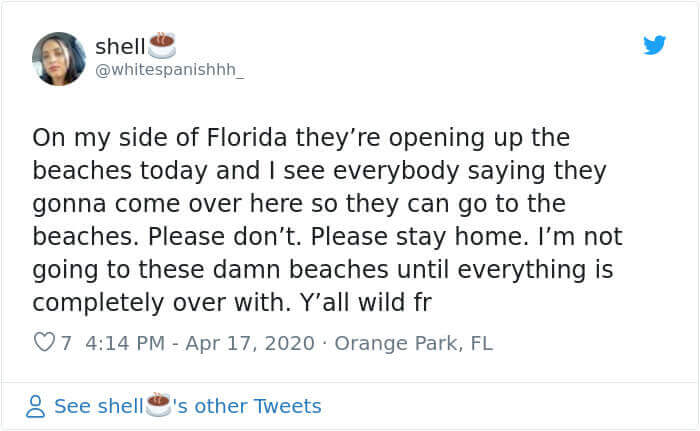Click the word "Florida" in the tweet

(x=246, y=137)
